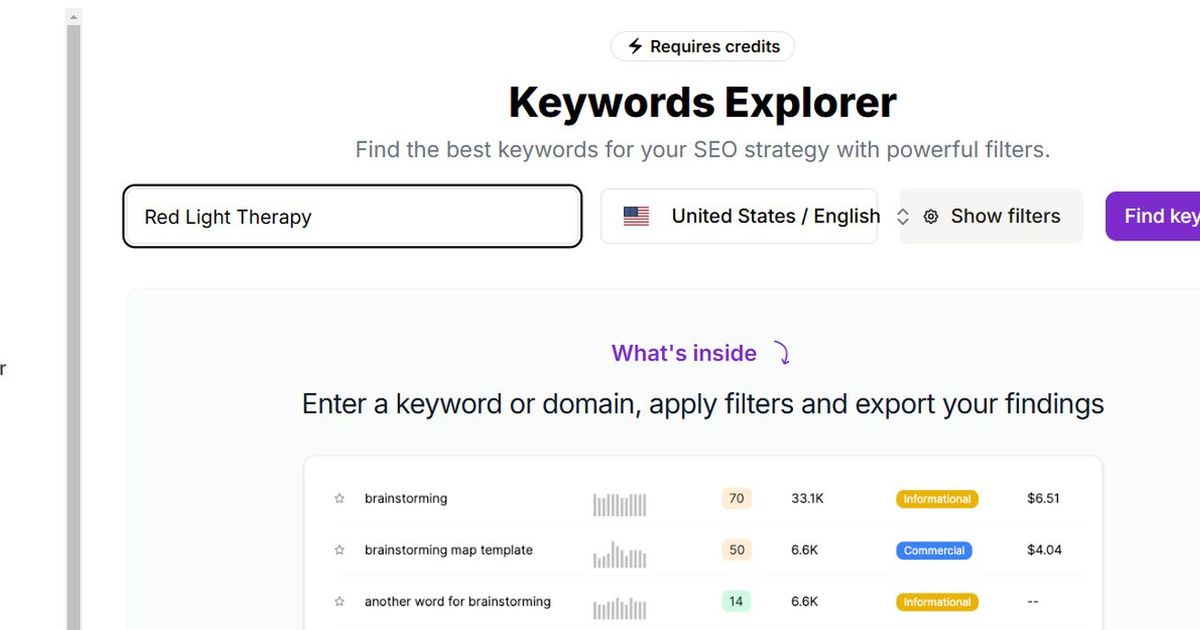Favorite the keyword another word for brainstorming
1200x630 pixels.
coord(338,601)
